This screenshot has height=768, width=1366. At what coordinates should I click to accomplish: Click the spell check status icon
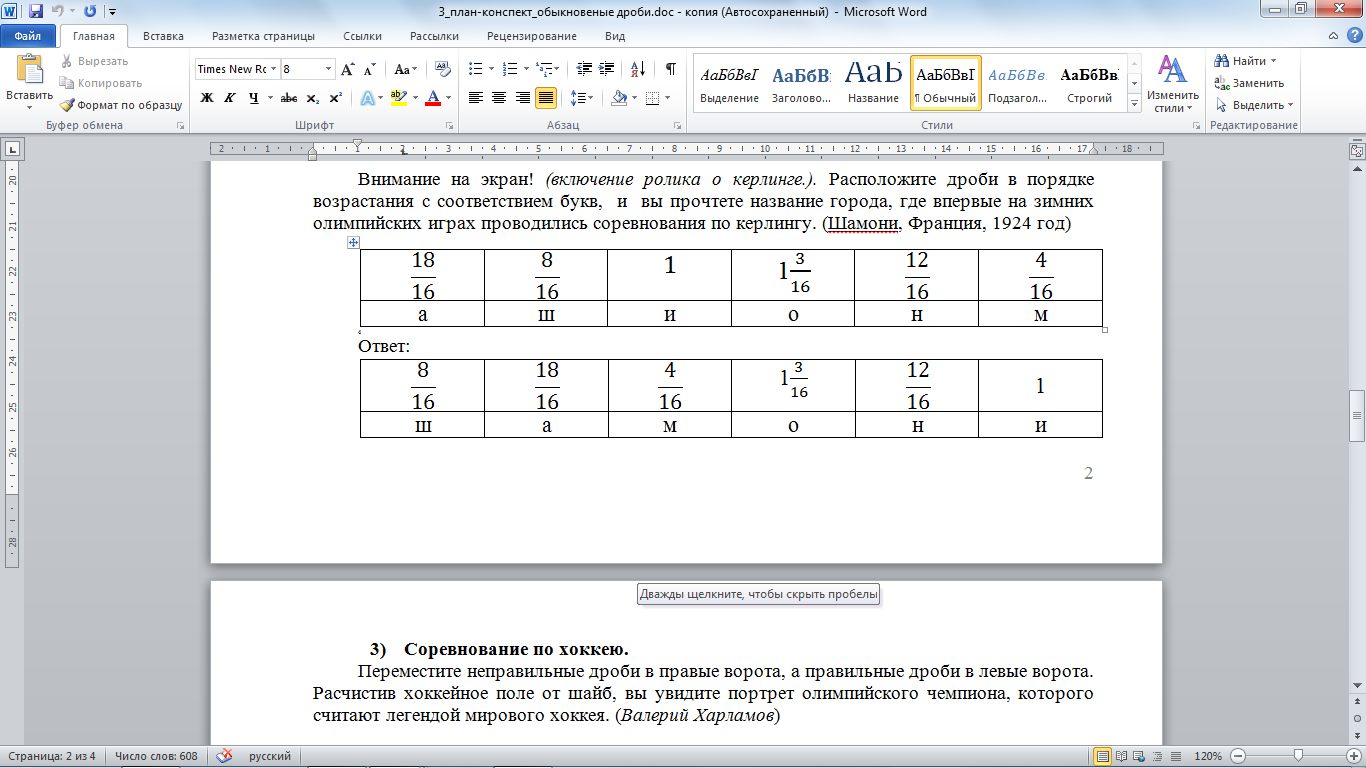pyautogui.click(x=225, y=757)
